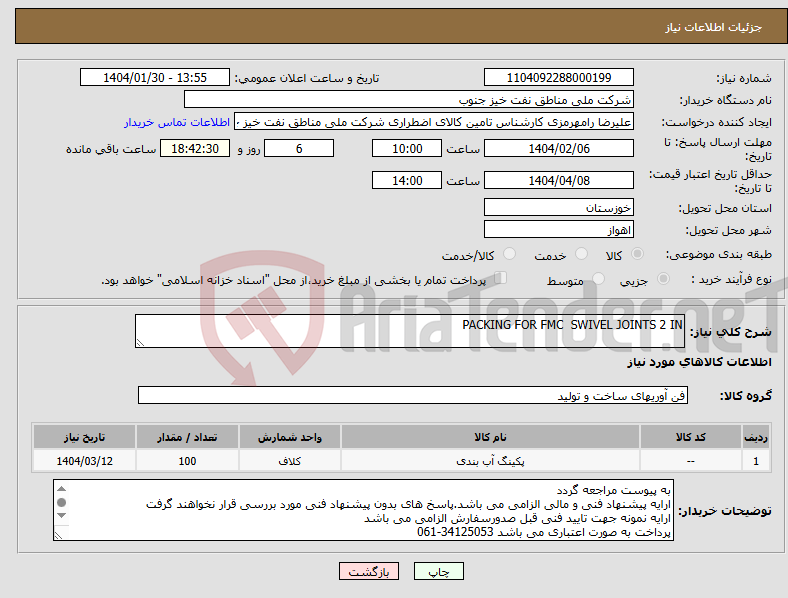Viewport: 788px width, 598px height.
Task: Click the ساعت باقی مانده label
Action: (111, 149)
